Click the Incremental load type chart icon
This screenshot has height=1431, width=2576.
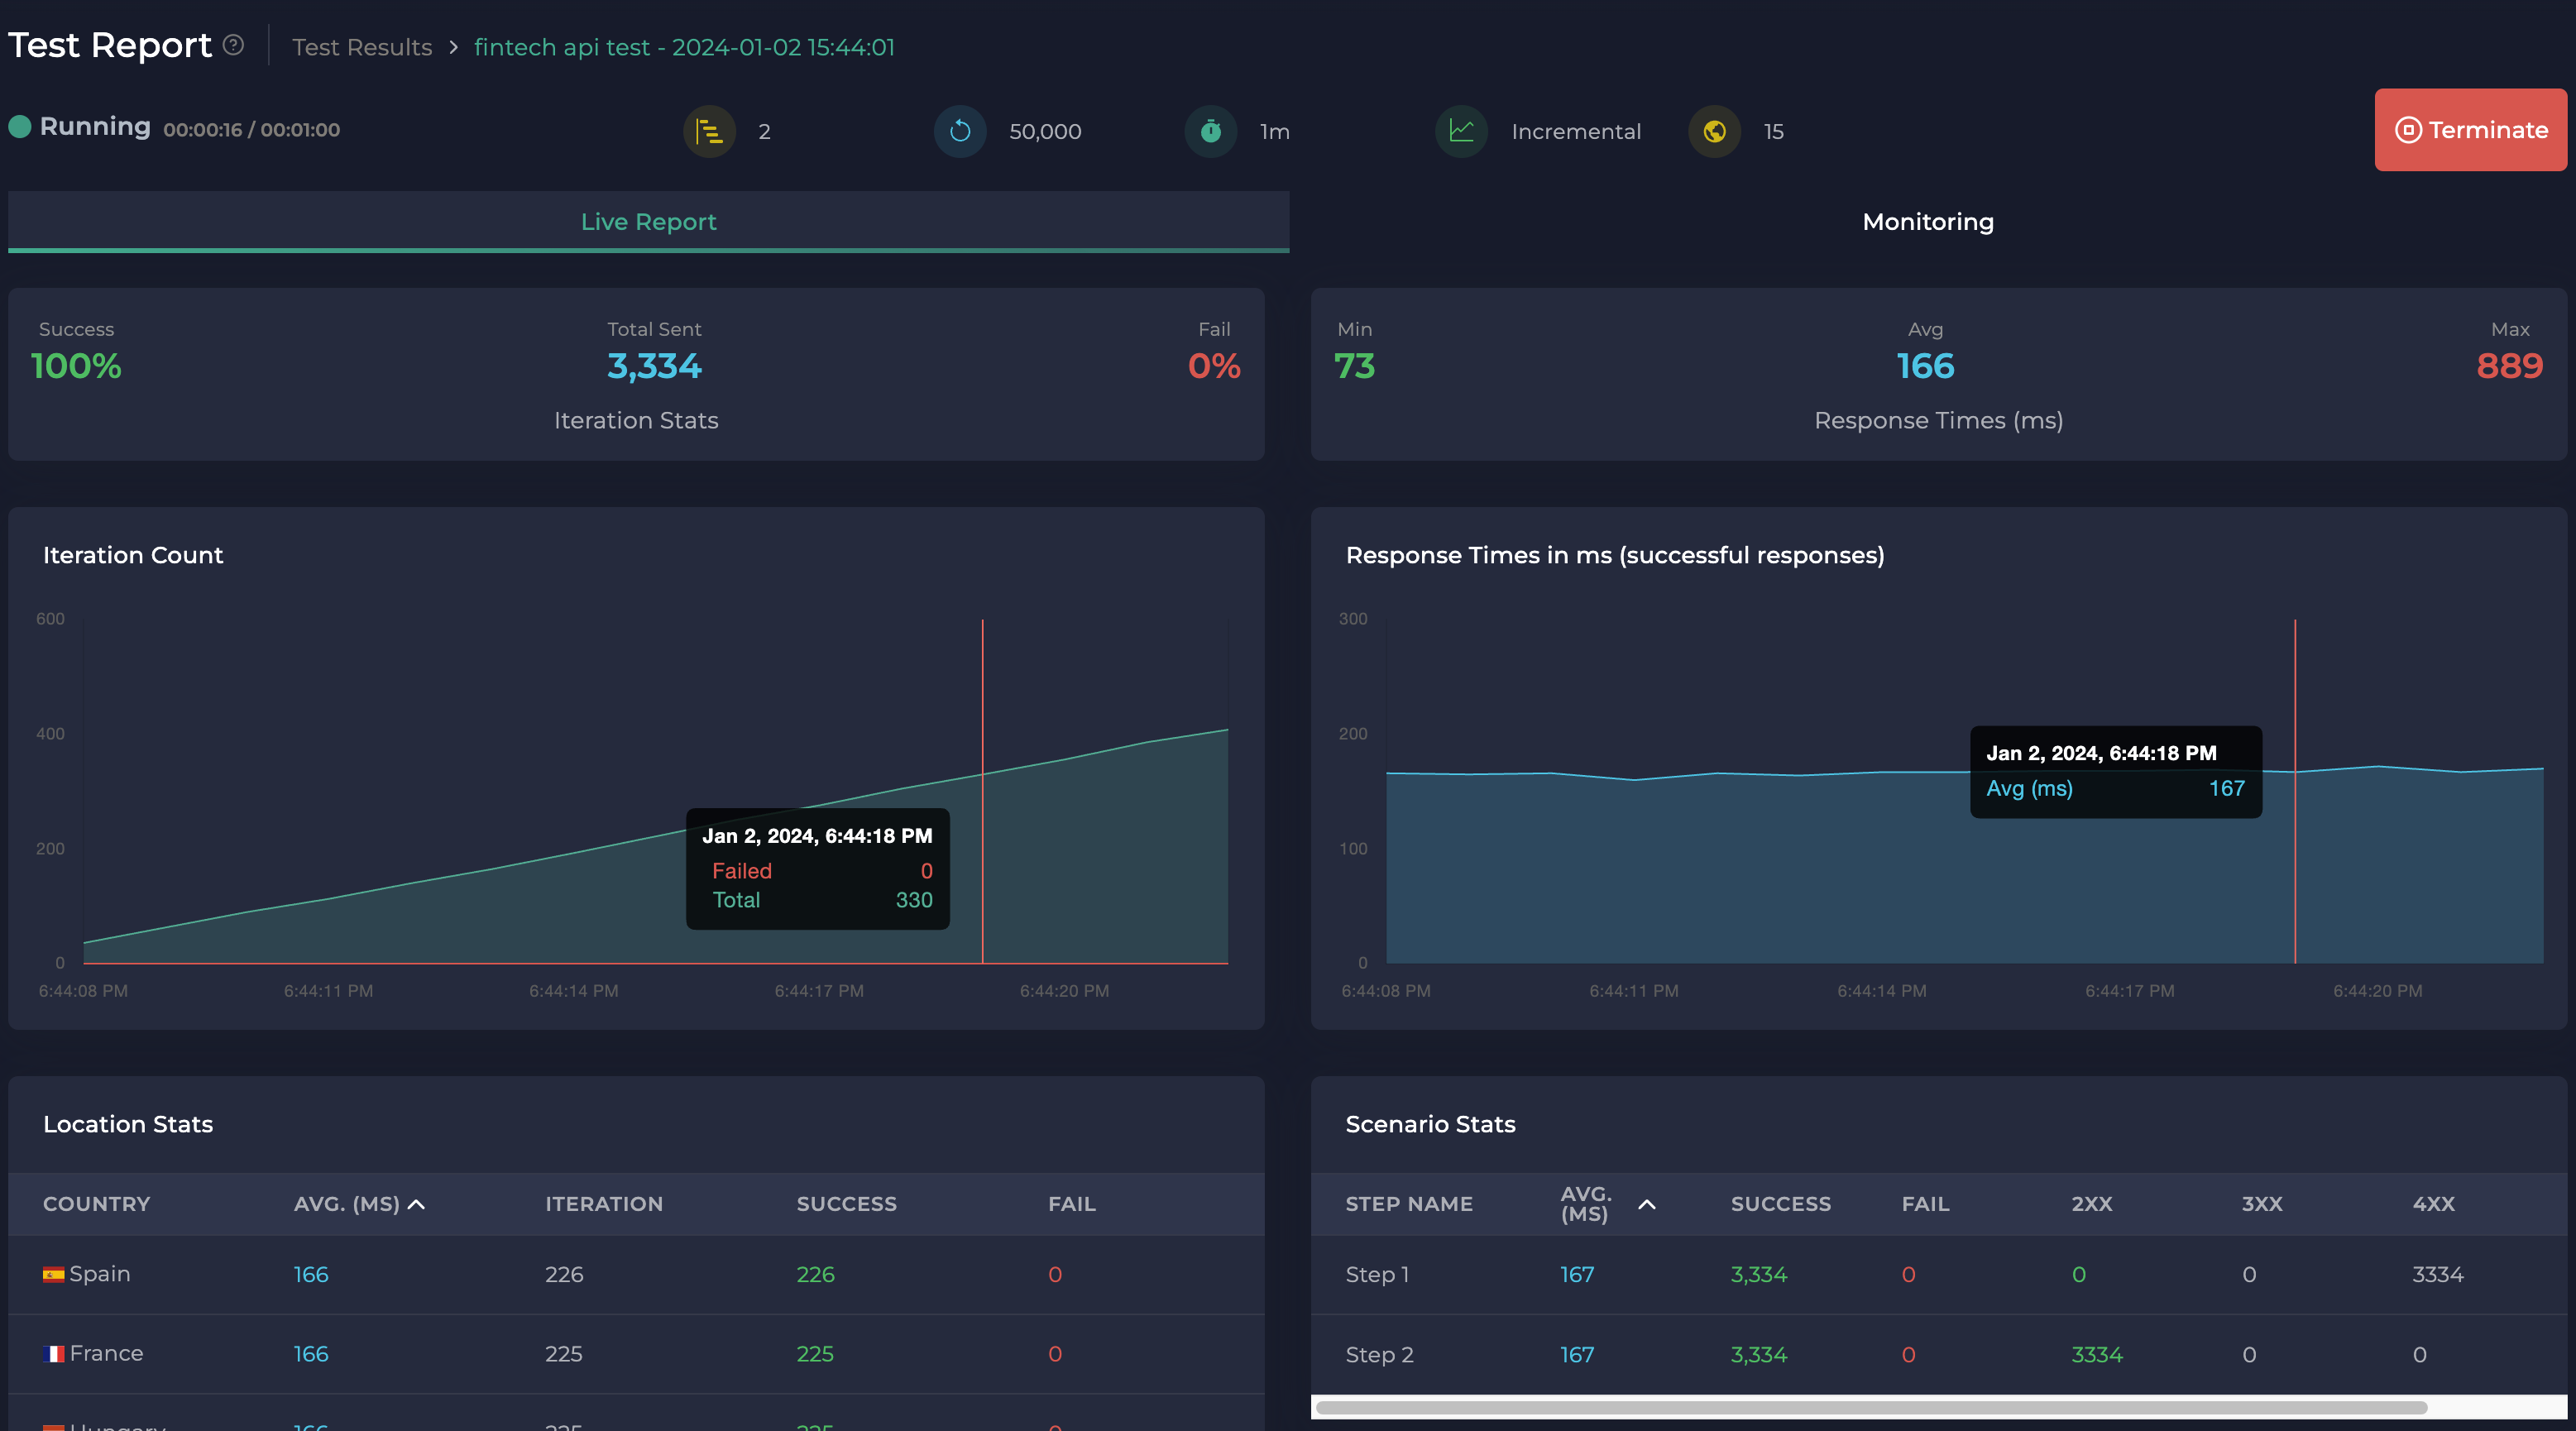(1461, 131)
